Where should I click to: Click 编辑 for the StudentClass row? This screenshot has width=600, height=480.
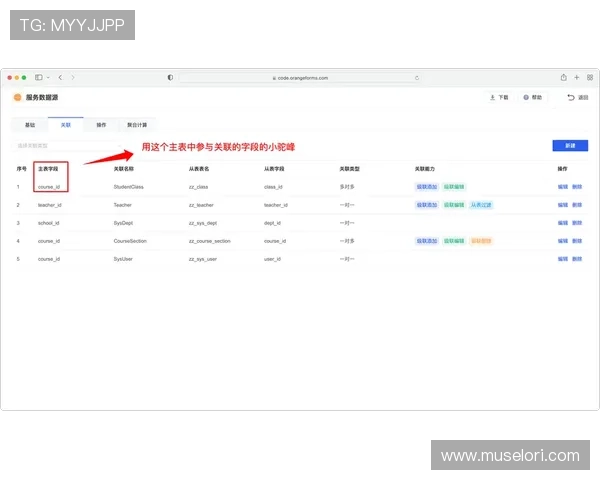(x=562, y=187)
